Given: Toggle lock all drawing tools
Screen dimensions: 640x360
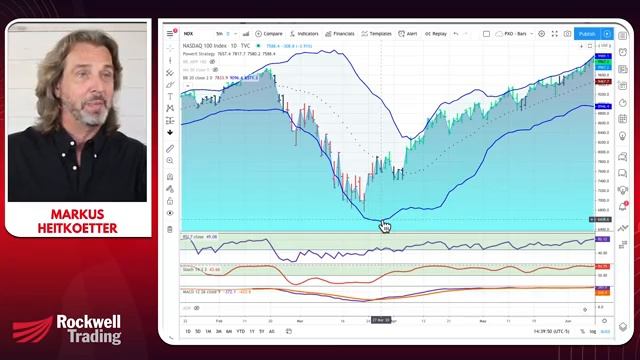Looking at the screenshot, I should pyautogui.click(x=170, y=201).
